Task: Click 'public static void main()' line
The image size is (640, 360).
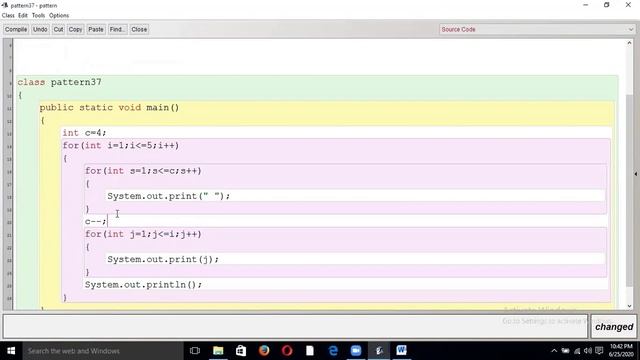Action: (x=109, y=107)
